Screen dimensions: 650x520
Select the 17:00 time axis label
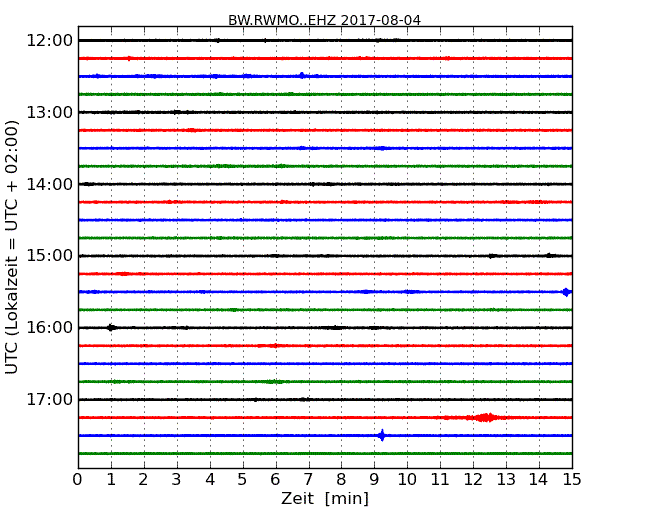coord(49,399)
